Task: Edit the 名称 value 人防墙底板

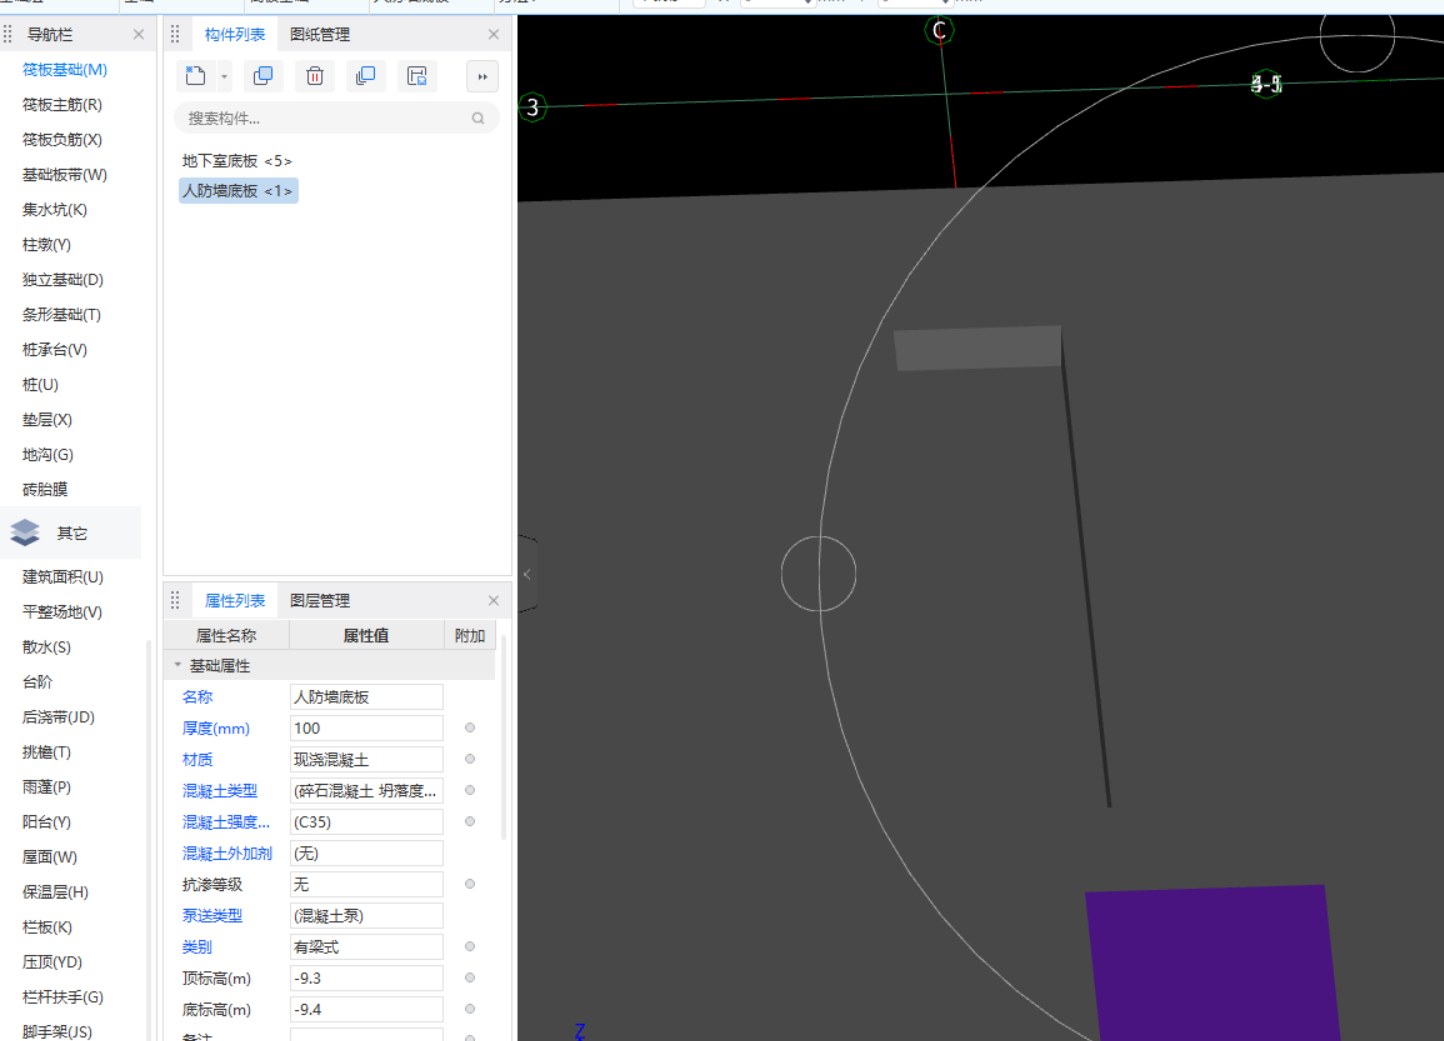Action: pos(366,697)
